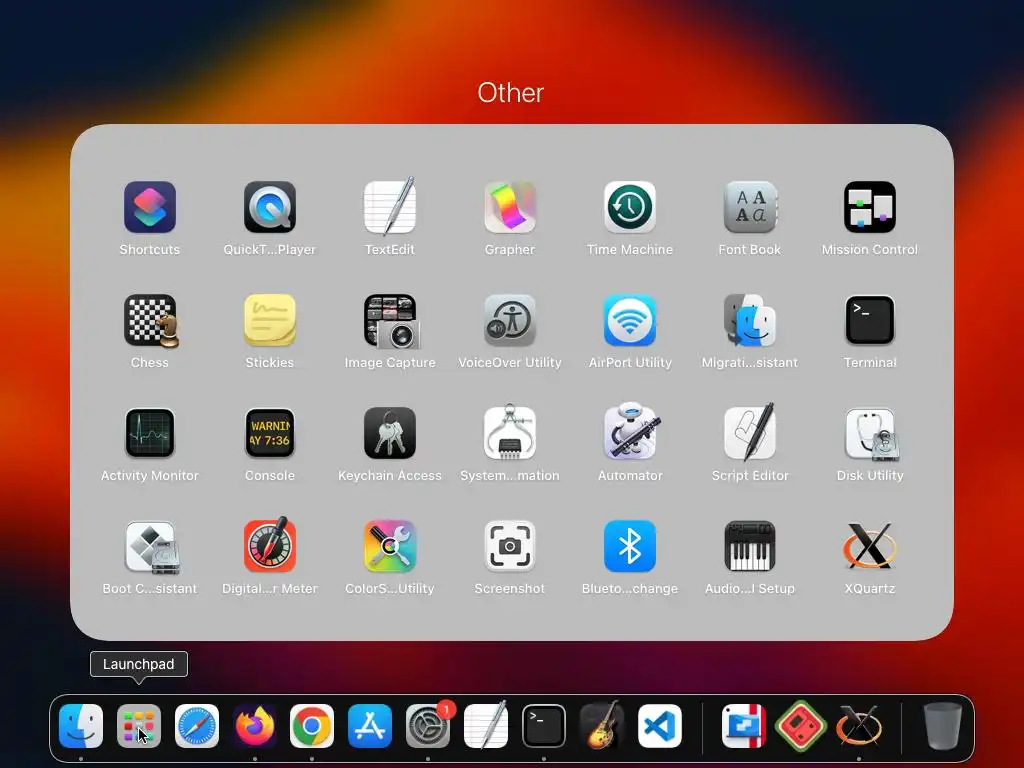Launch the Console app
This screenshot has width=1024, height=768.
pos(270,434)
